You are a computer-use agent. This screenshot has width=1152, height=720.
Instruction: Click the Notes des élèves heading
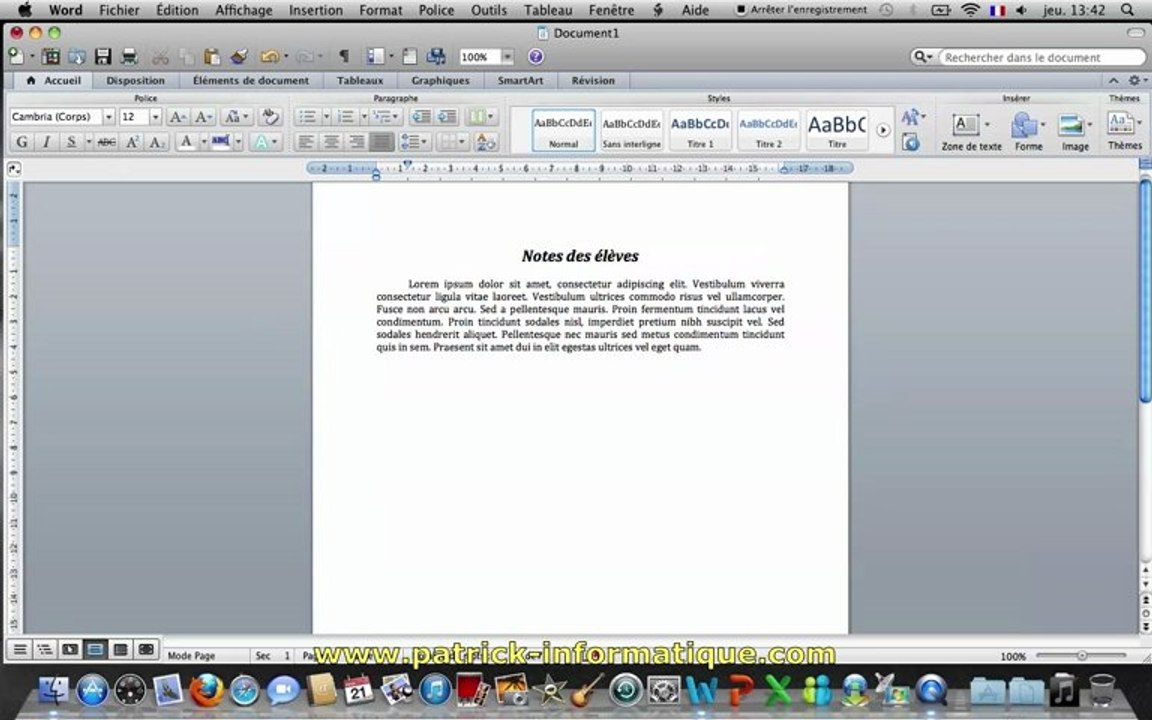[x=580, y=256]
